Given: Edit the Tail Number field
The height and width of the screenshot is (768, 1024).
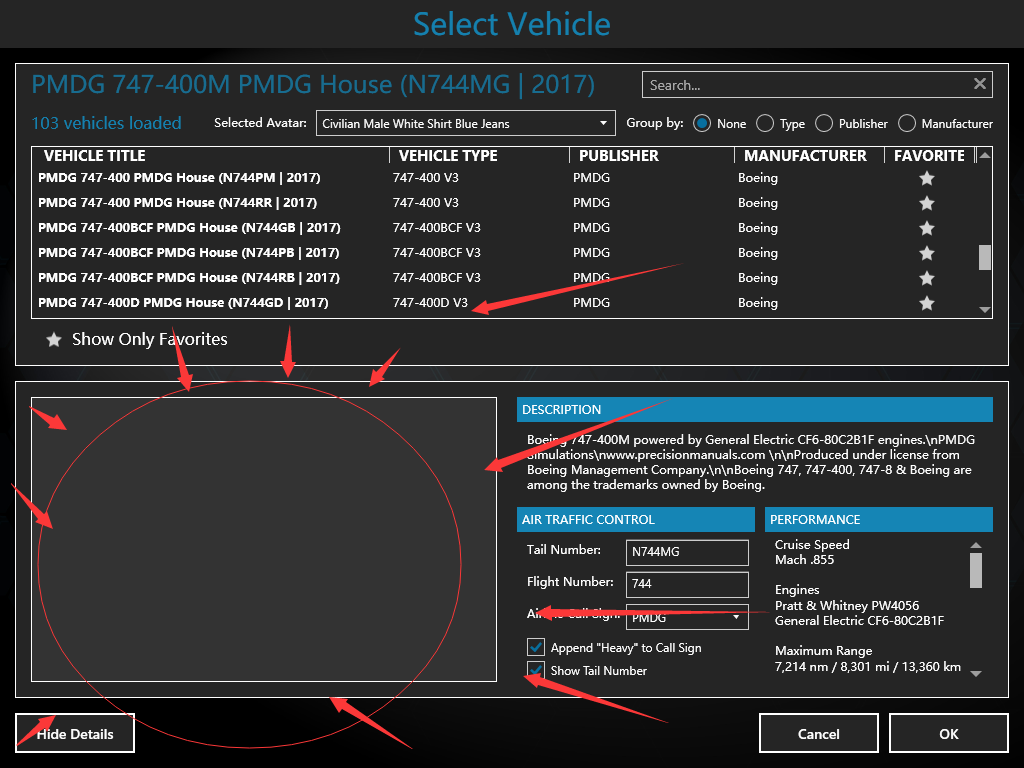Looking at the screenshot, I should tap(687, 552).
